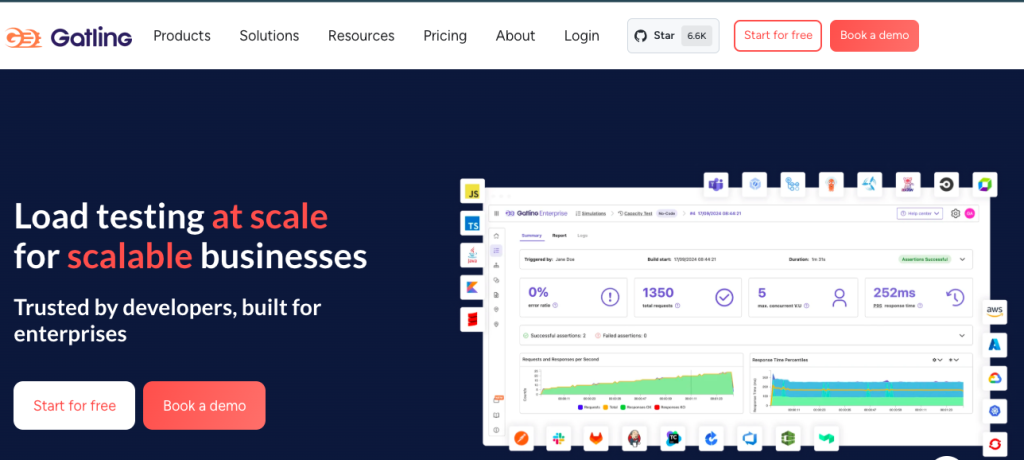1024x460 pixels.
Task: Click the Slack icon tile
Action: pos(558,439)
